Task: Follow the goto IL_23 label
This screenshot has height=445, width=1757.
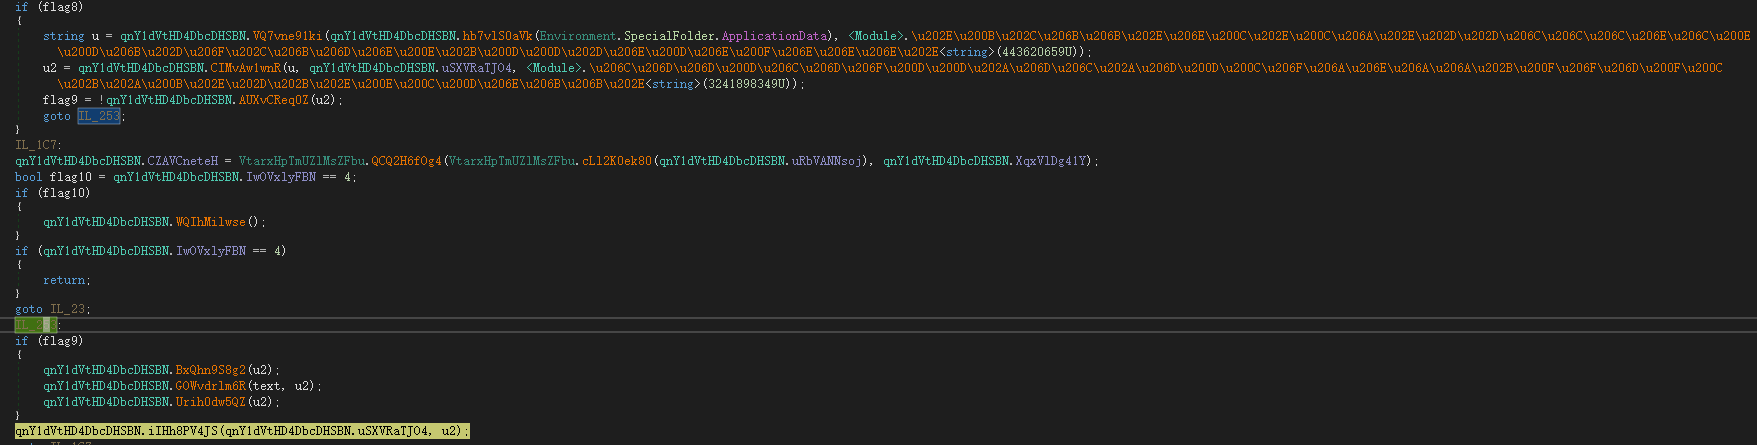Action: [69, 309]
